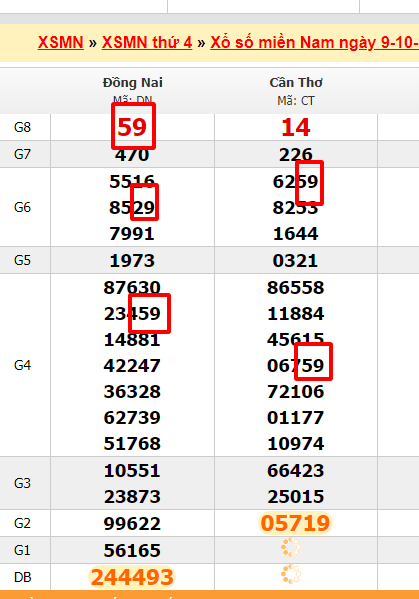
Task: Click Đồng Nai G4 number 23459
Action: click(x=132, y=314)
